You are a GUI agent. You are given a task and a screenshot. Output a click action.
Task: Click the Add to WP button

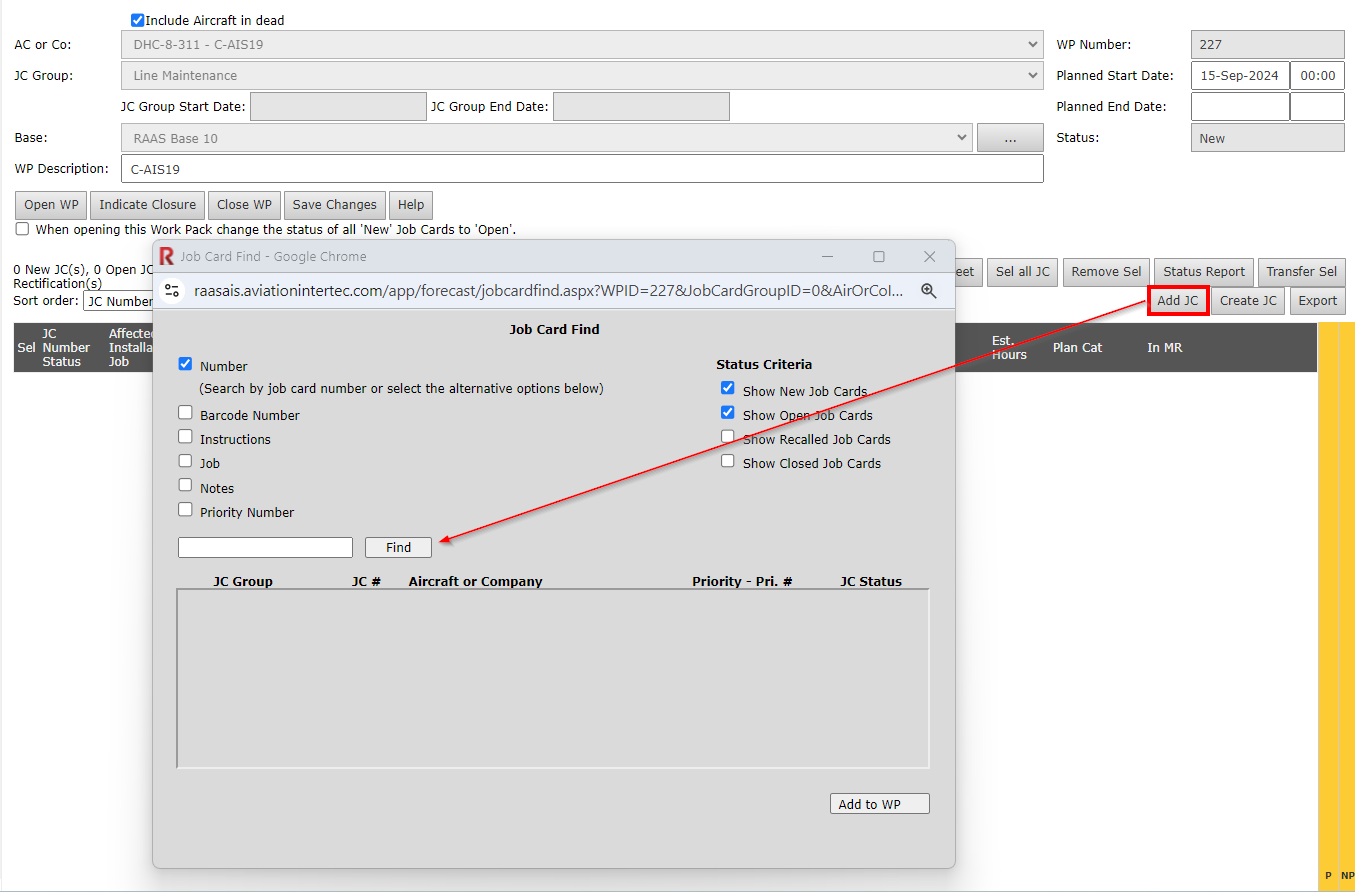coord(879,804)
